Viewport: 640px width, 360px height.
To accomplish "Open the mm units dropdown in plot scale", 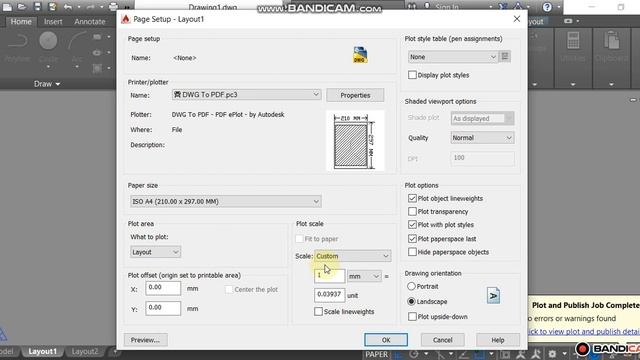I will [364, 276].
